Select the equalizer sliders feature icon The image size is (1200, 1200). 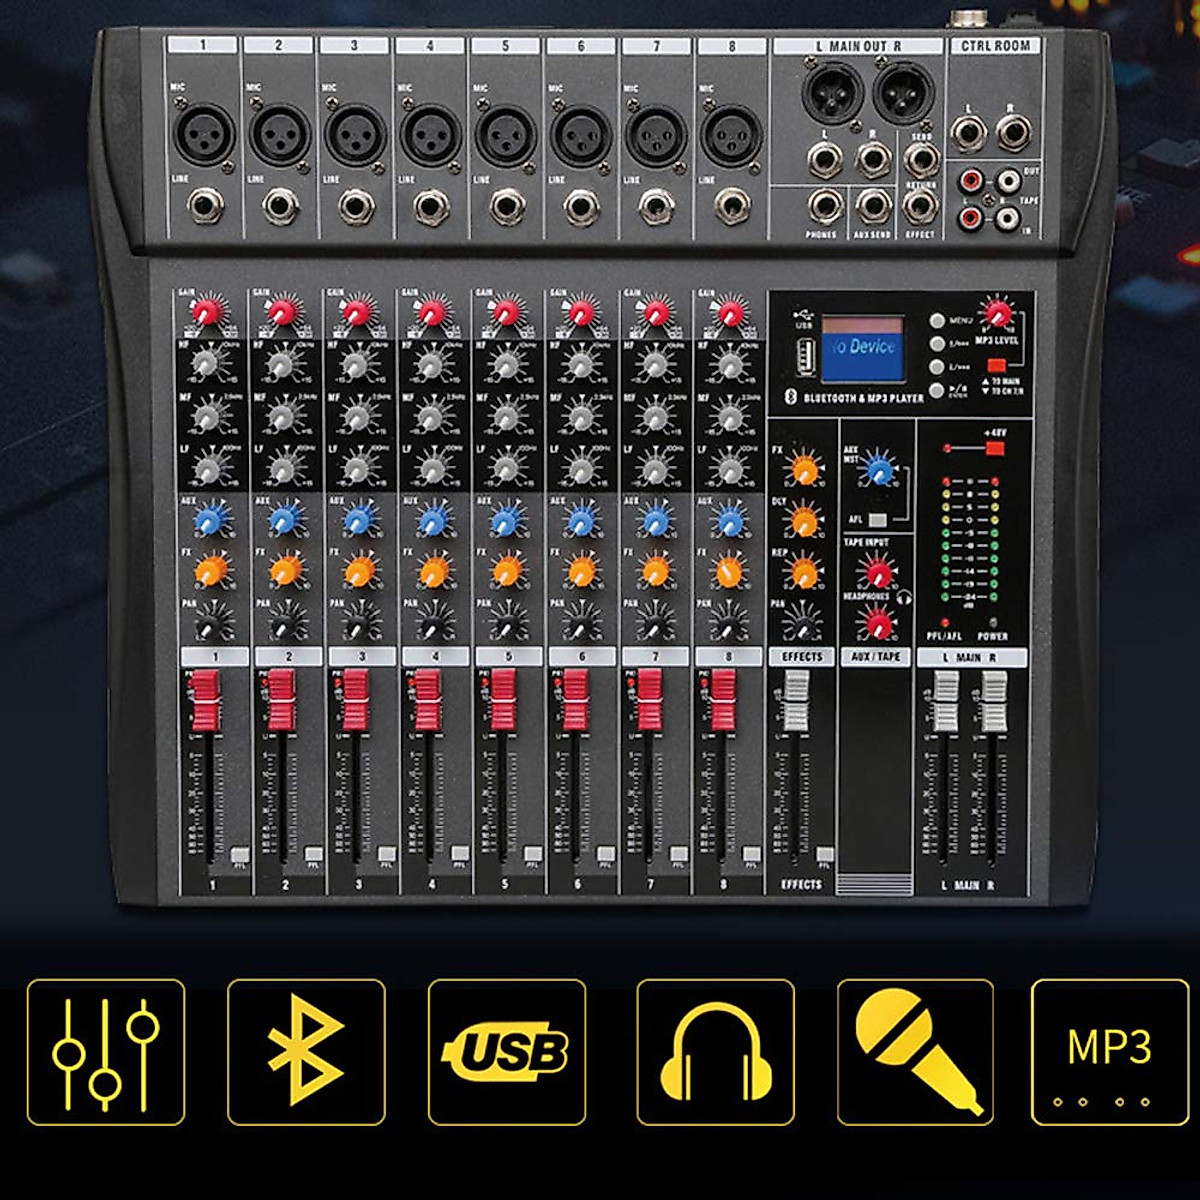coord(106,1052)
